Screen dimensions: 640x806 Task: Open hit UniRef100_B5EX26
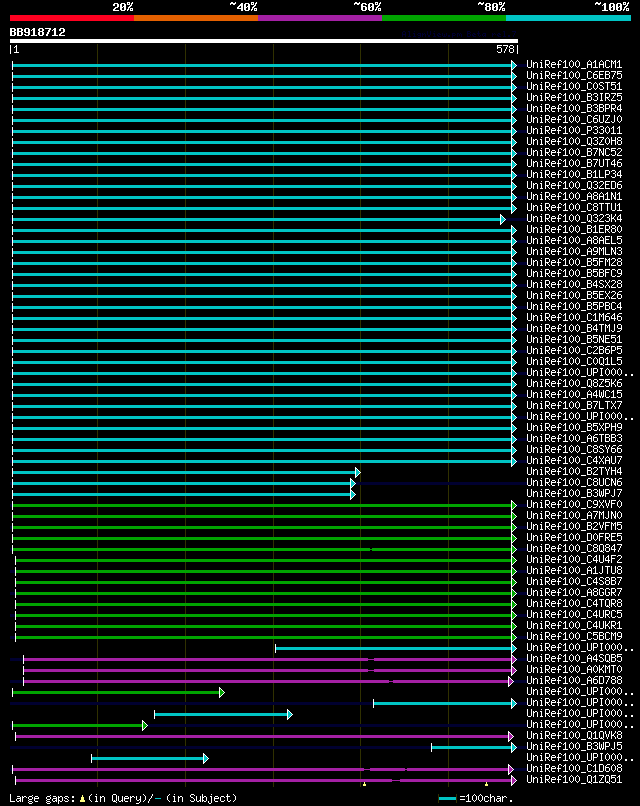click(x=574, y=296)
